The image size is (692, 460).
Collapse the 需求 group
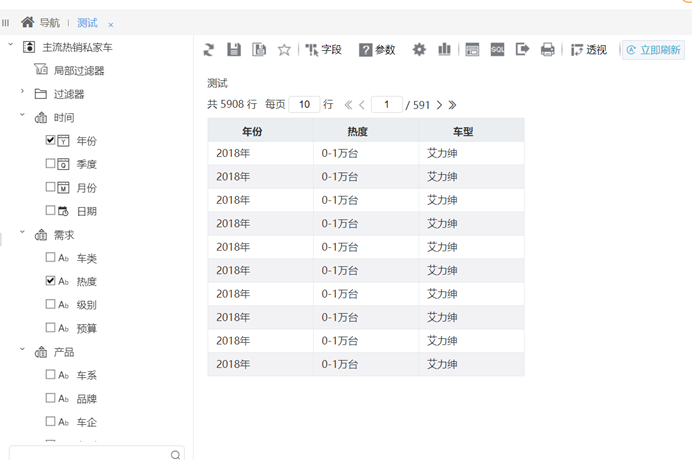click(x=22, y=232)
